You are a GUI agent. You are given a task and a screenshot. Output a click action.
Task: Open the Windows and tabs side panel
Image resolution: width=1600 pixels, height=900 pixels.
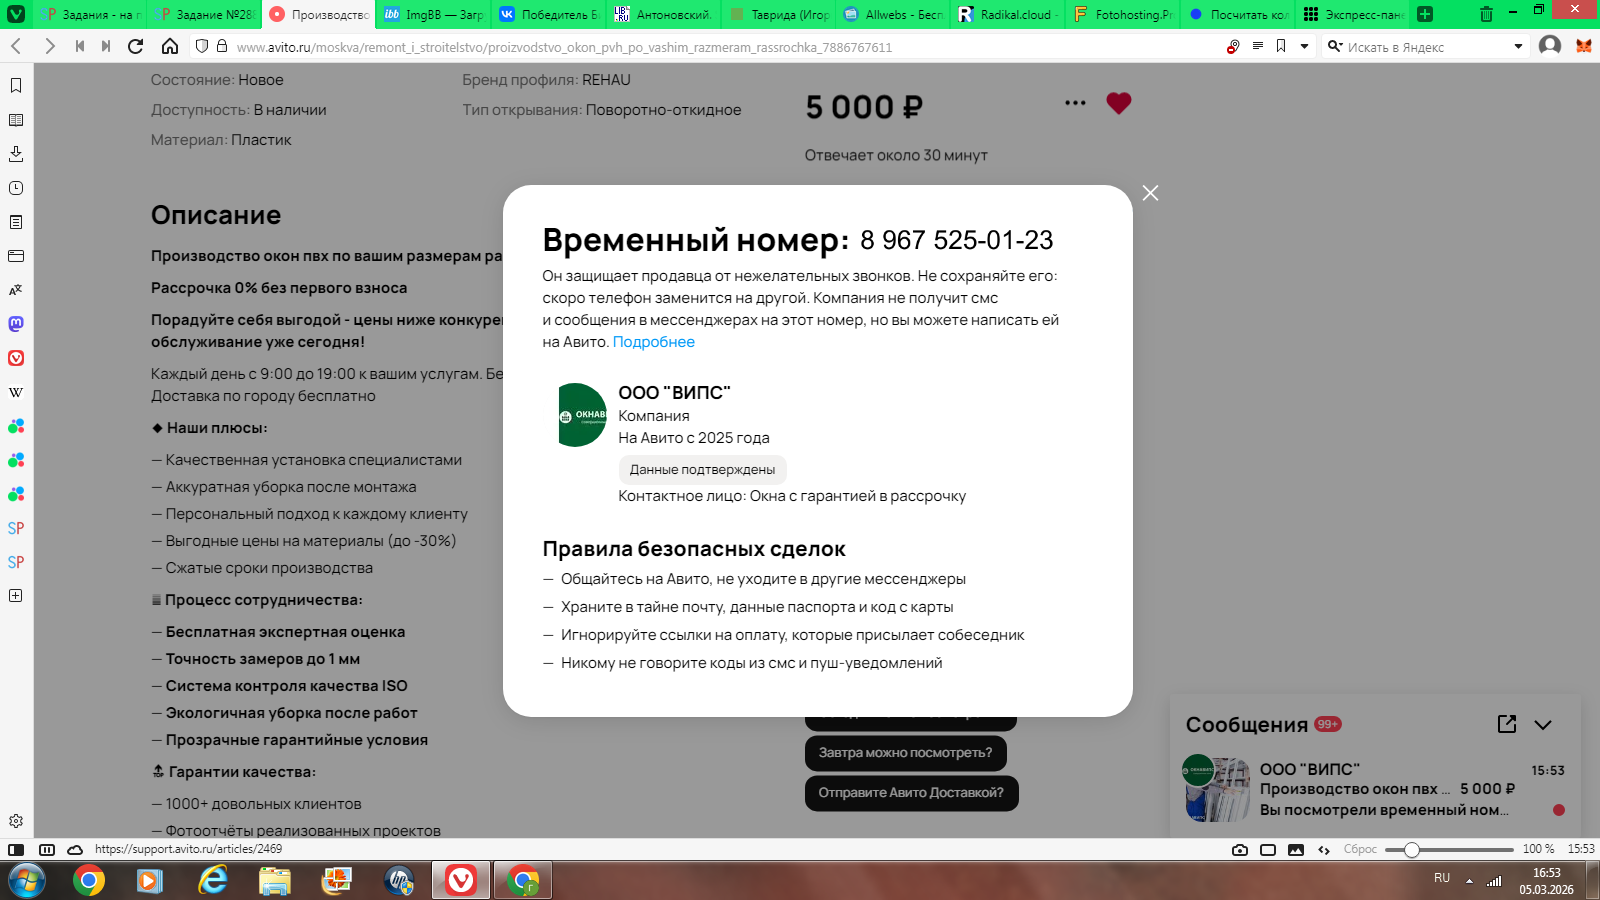point(16,256)
